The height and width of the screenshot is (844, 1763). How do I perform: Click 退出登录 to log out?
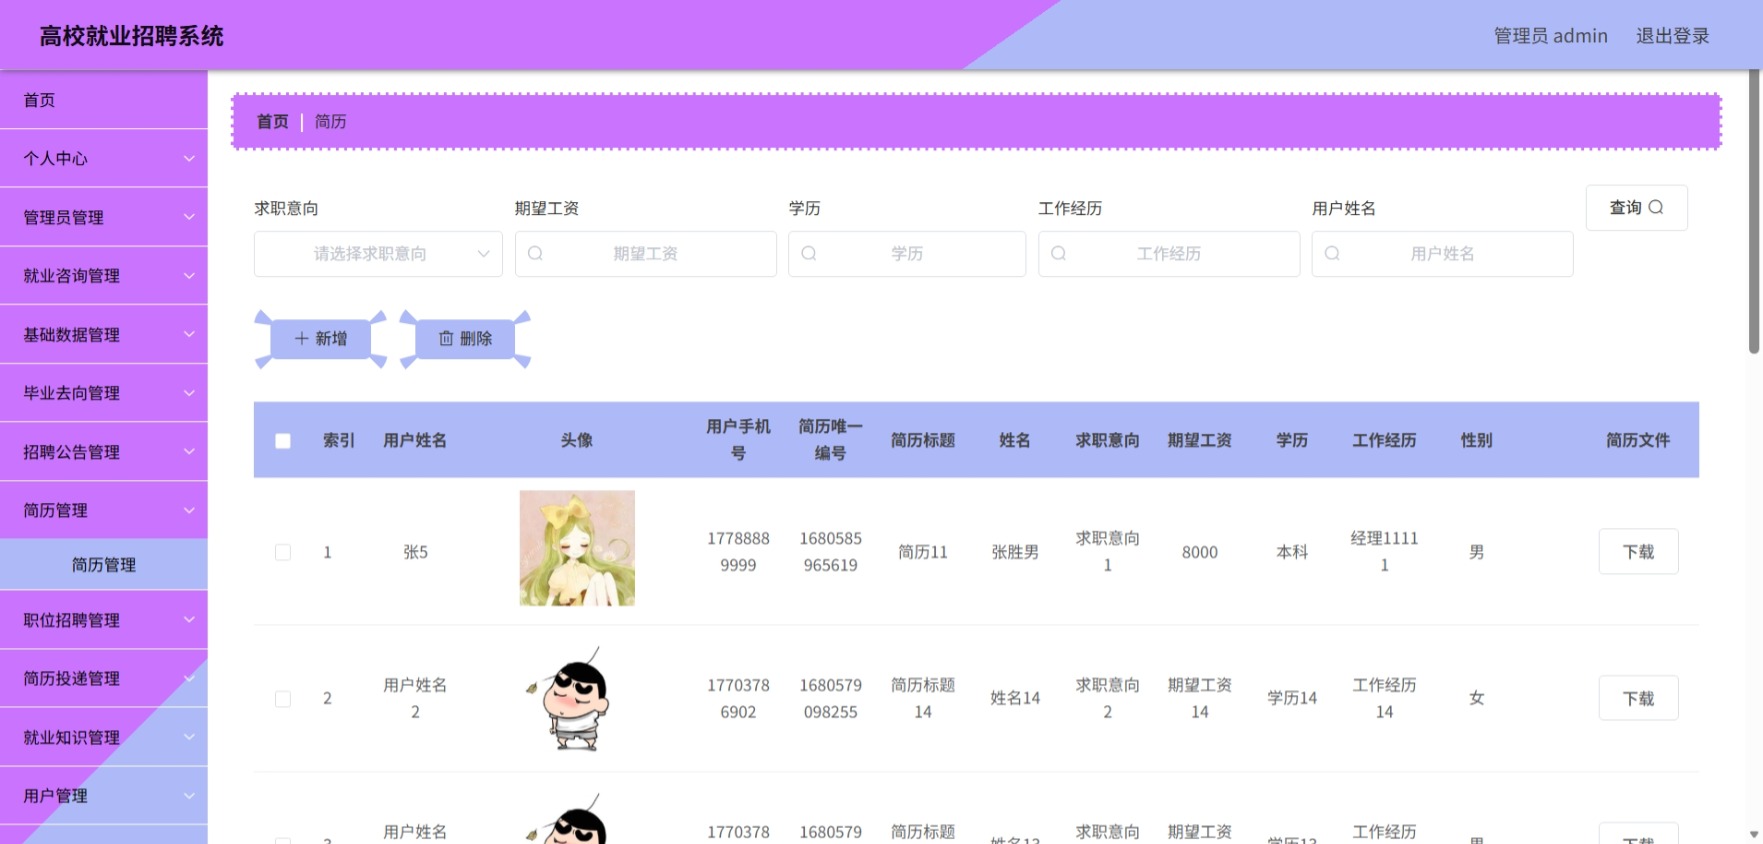(x=1672, y=36)
